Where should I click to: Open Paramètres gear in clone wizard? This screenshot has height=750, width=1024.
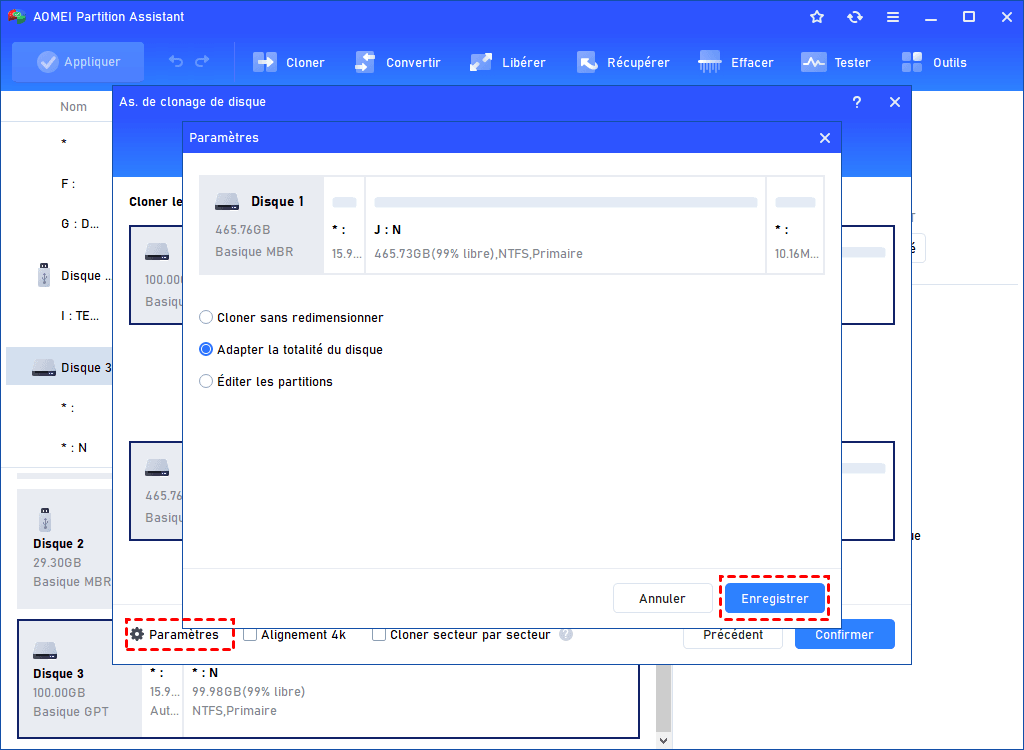(174, 634)
